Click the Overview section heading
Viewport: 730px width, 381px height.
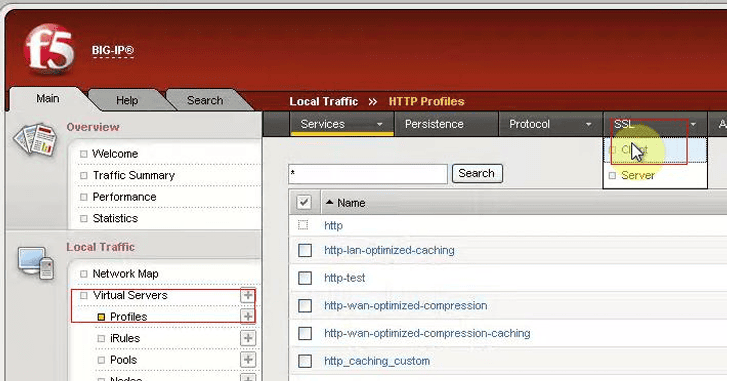click(x=93, y=127)
